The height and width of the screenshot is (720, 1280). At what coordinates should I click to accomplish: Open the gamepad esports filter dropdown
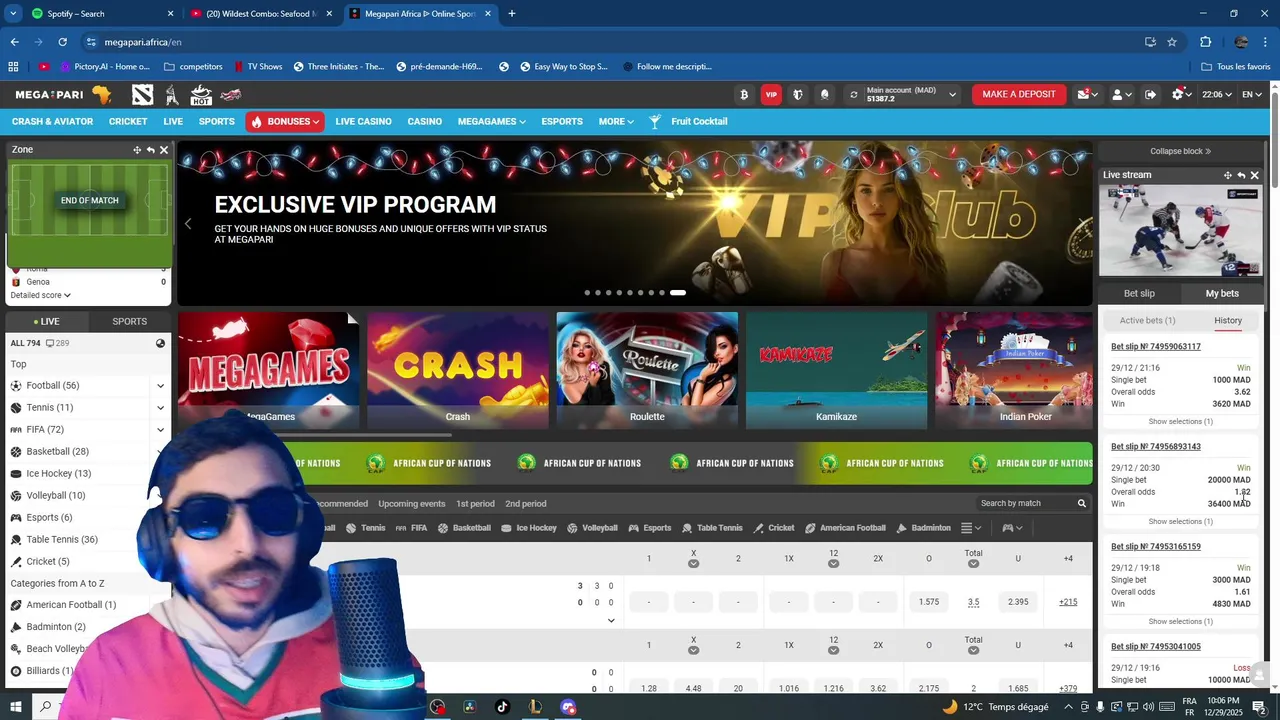(1013, 528)
